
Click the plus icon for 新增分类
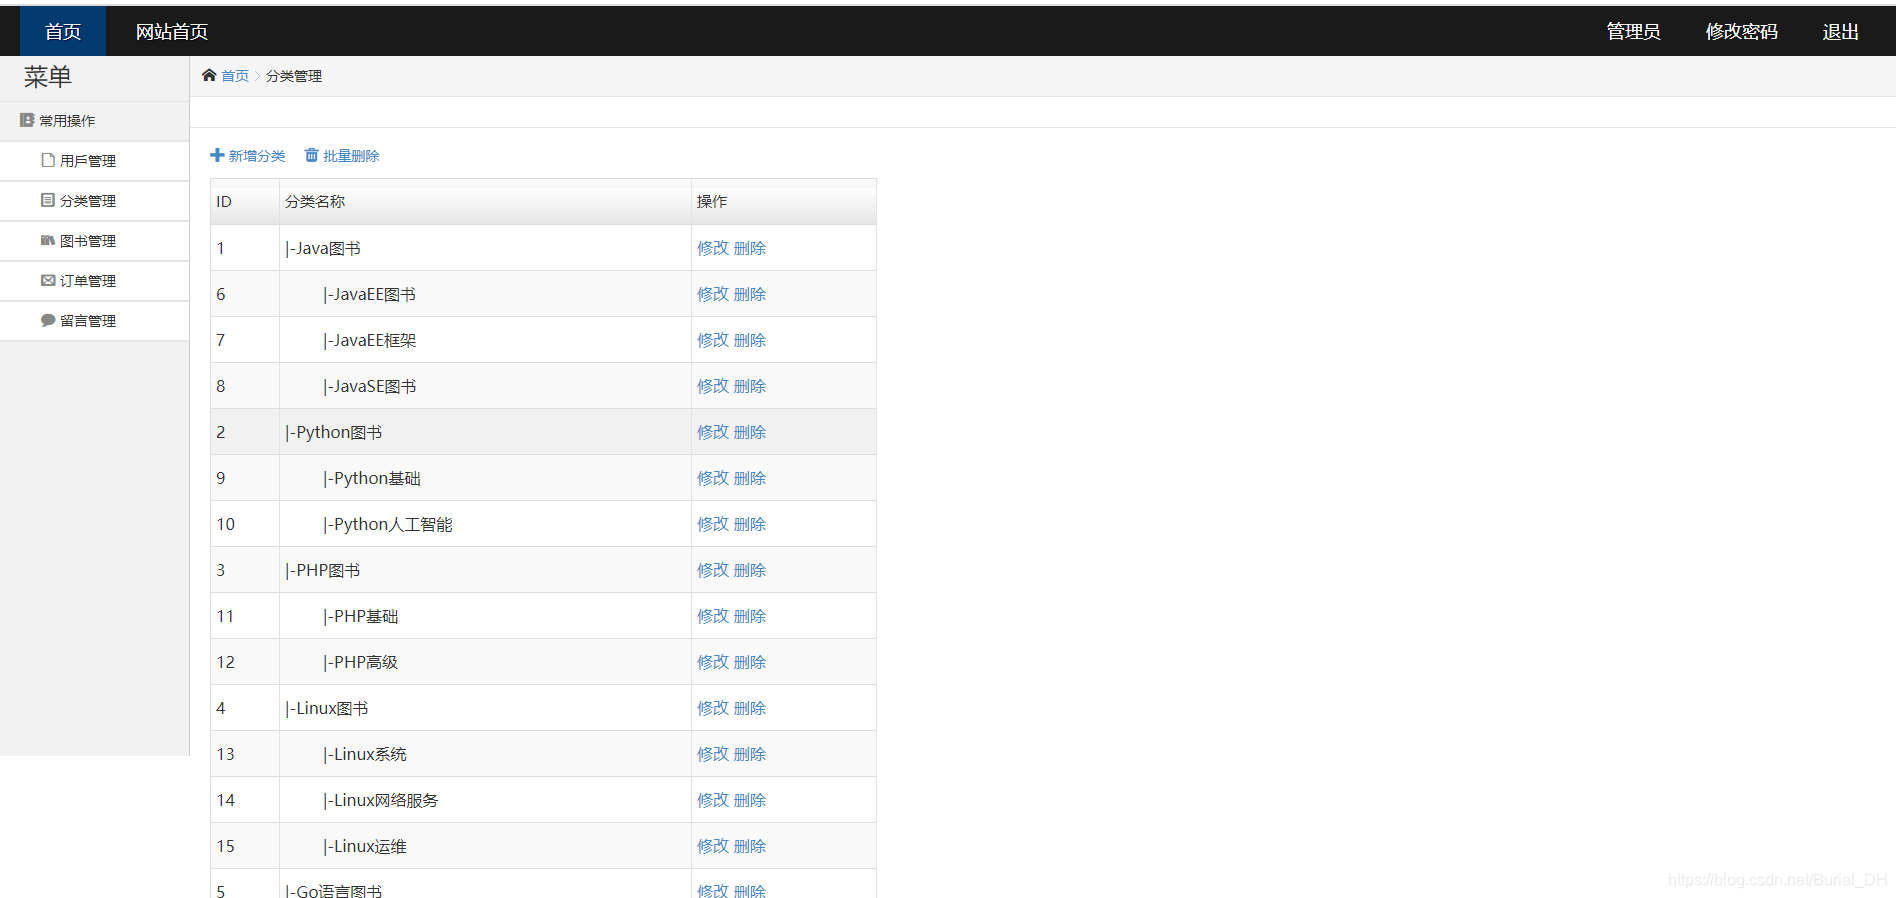click(x=217, y=155)
